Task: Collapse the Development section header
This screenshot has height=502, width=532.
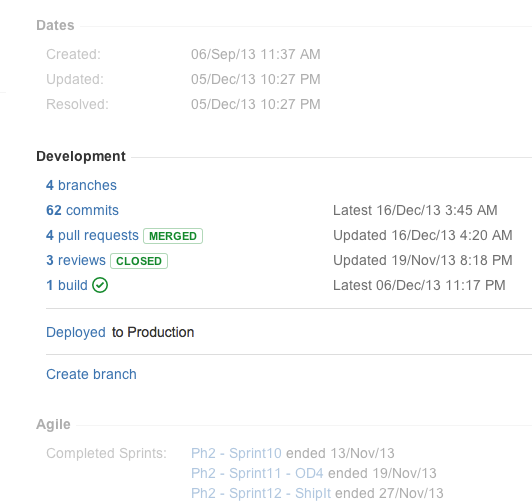Action: [81, 156]
